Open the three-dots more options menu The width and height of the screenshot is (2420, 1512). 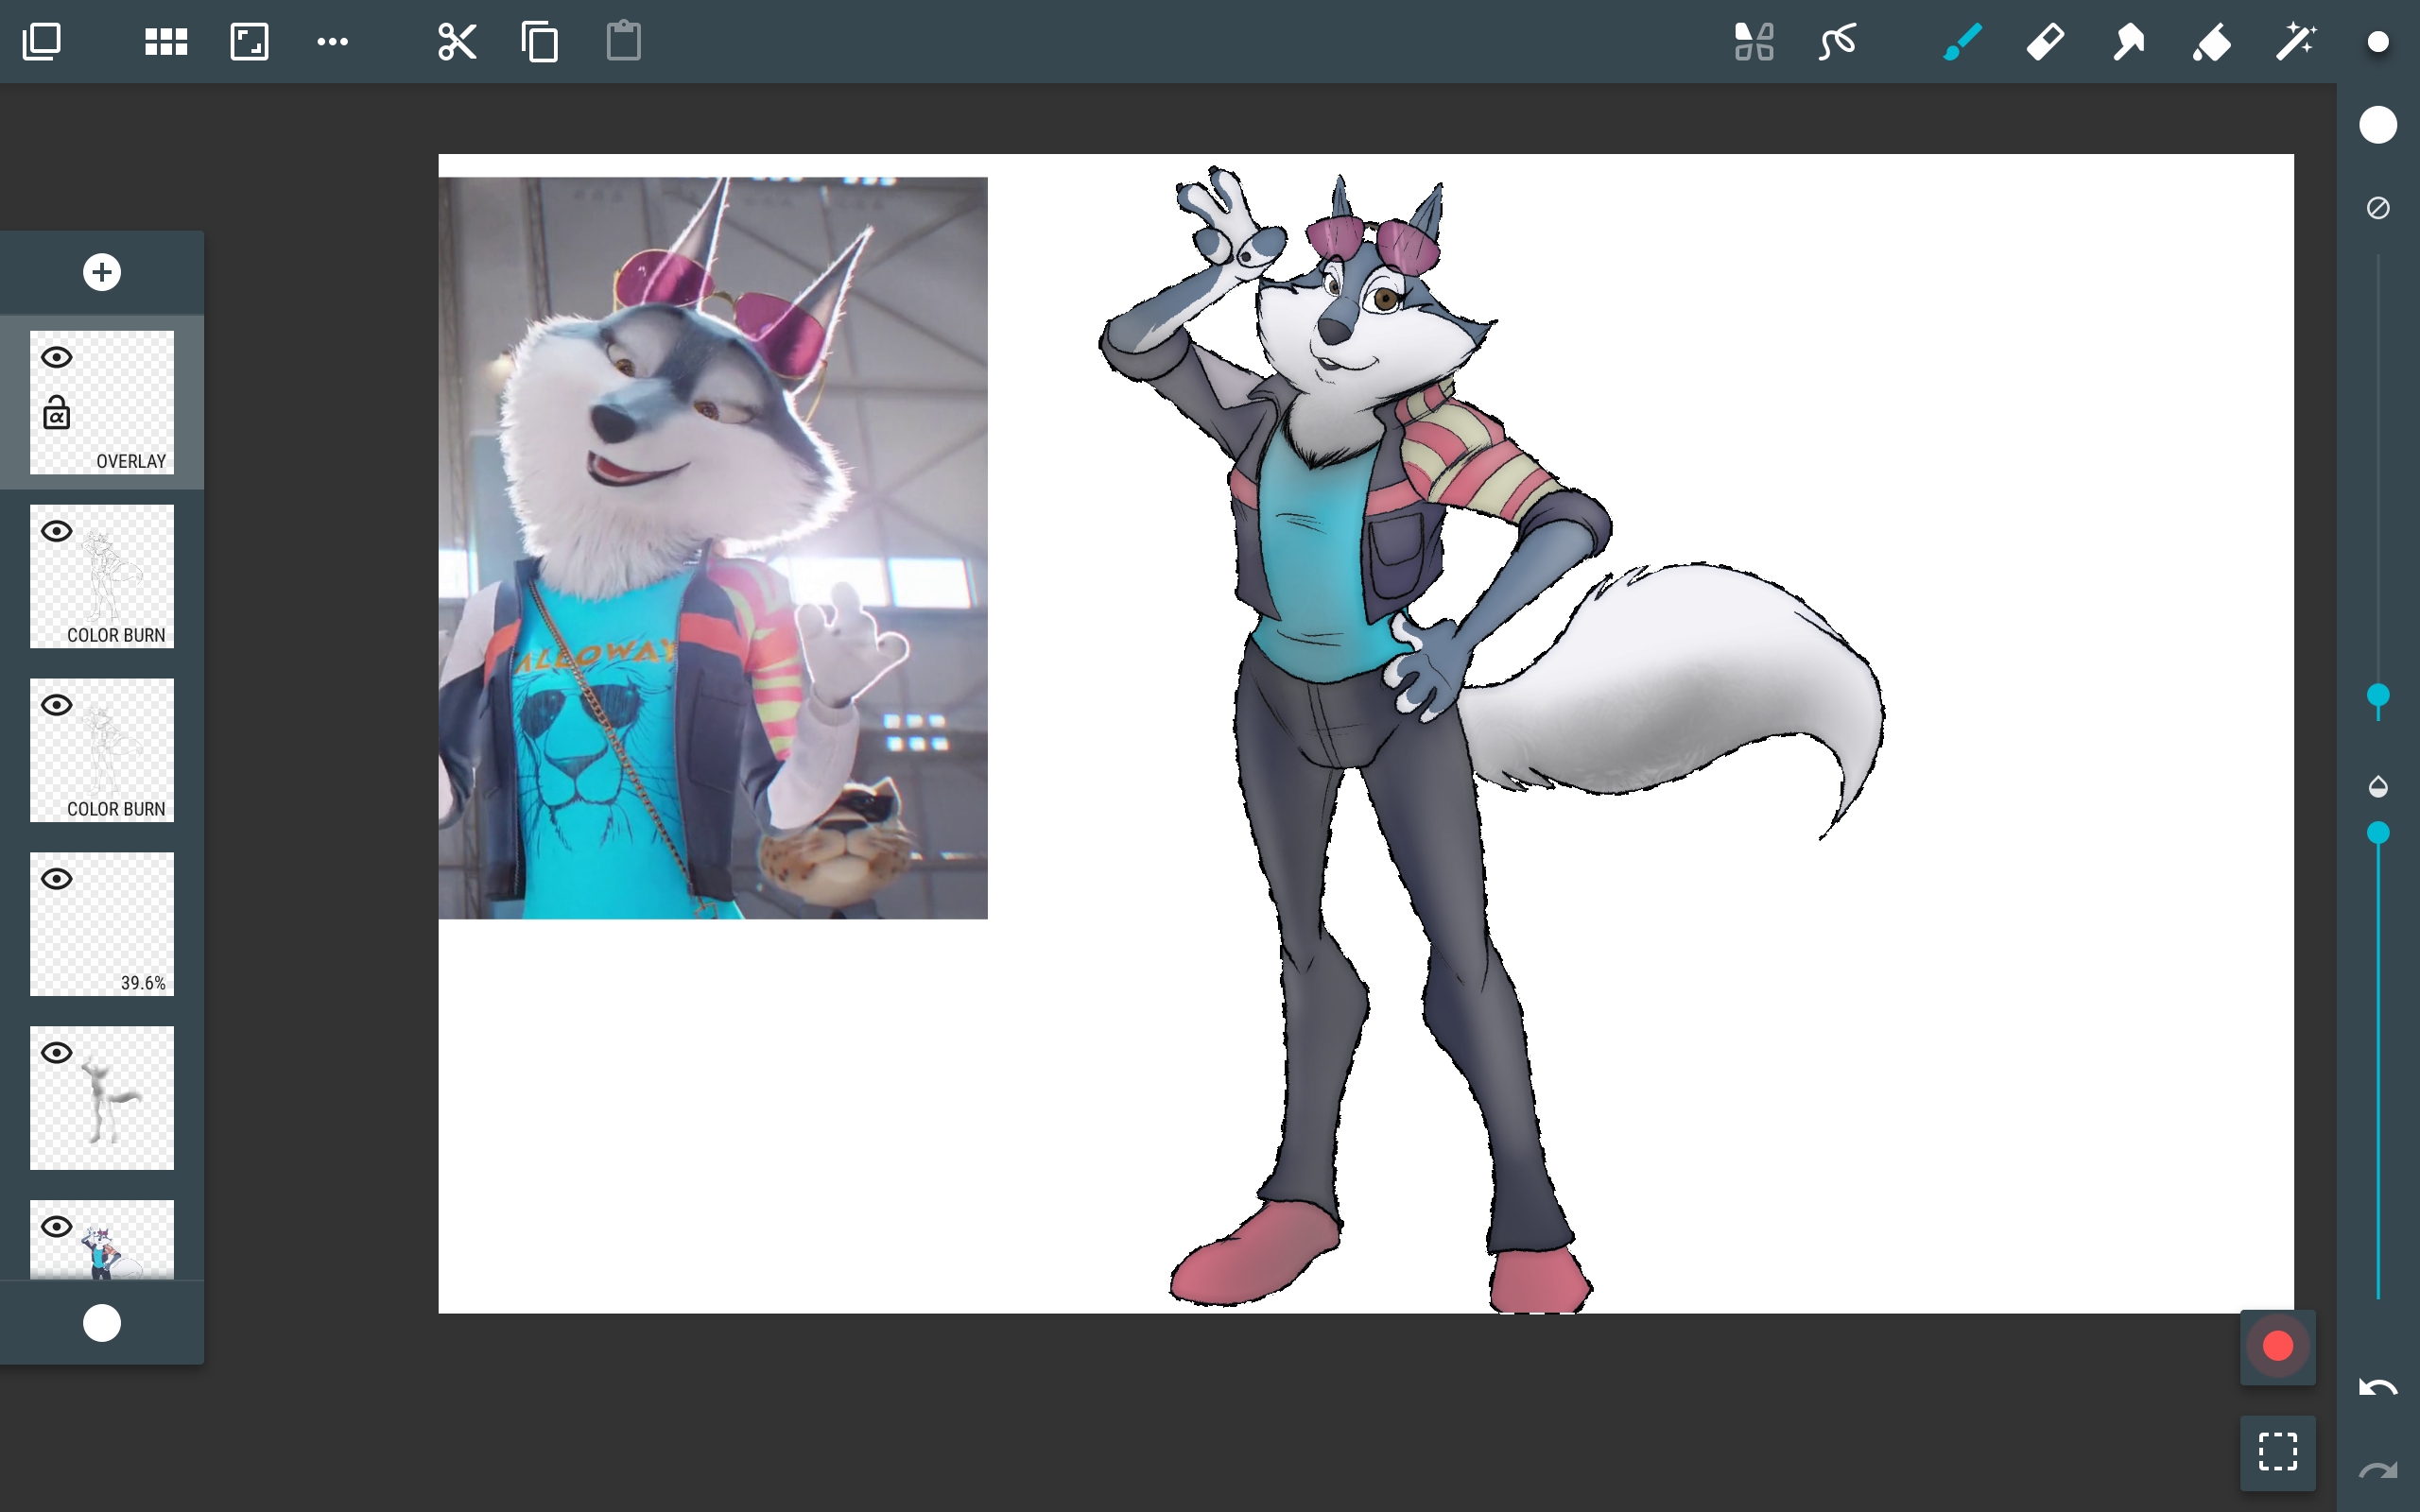click(x=332, y=42)
